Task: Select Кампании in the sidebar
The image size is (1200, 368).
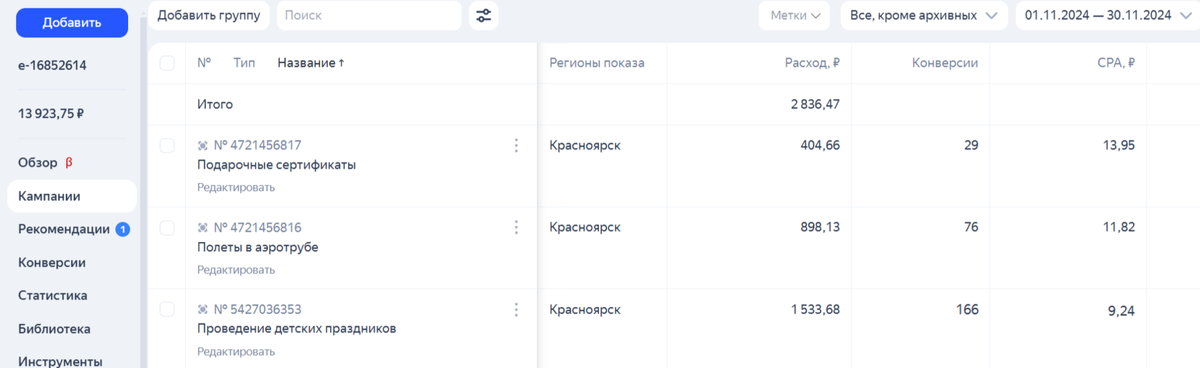Action: (x=72, y=196)
